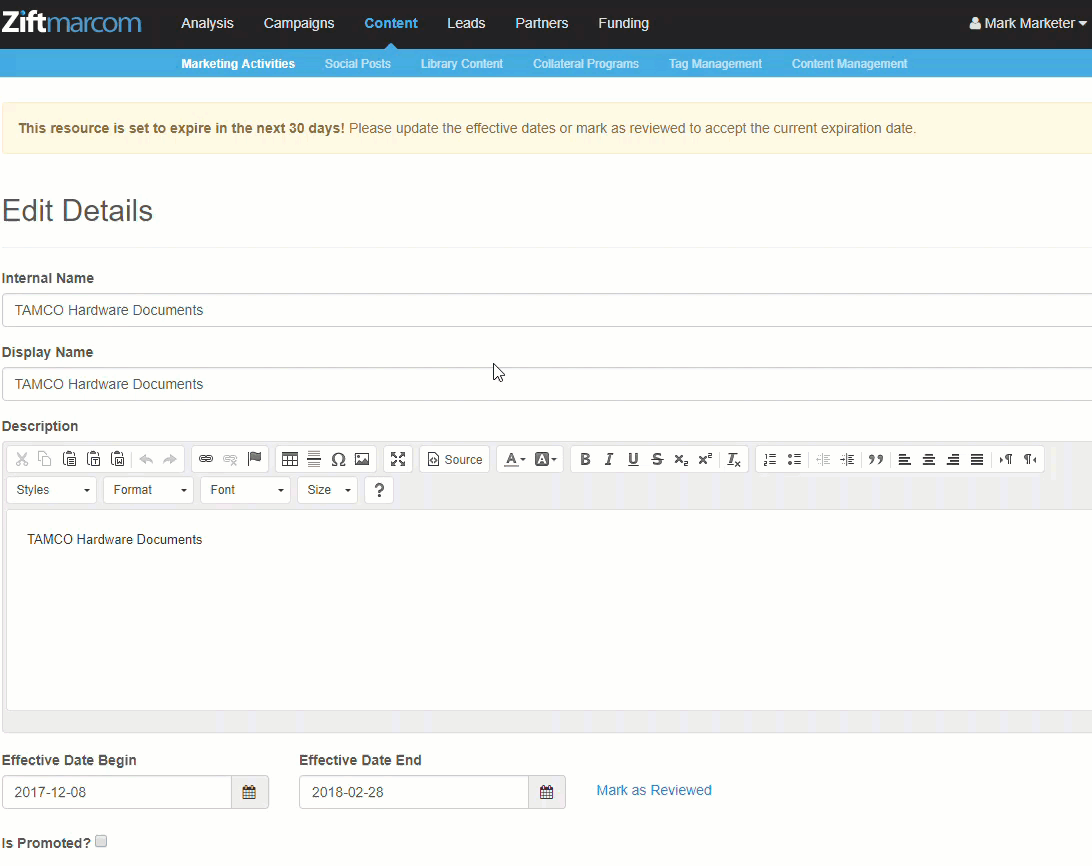
Task: Open the Font dropdown
Action: [245, 490]
